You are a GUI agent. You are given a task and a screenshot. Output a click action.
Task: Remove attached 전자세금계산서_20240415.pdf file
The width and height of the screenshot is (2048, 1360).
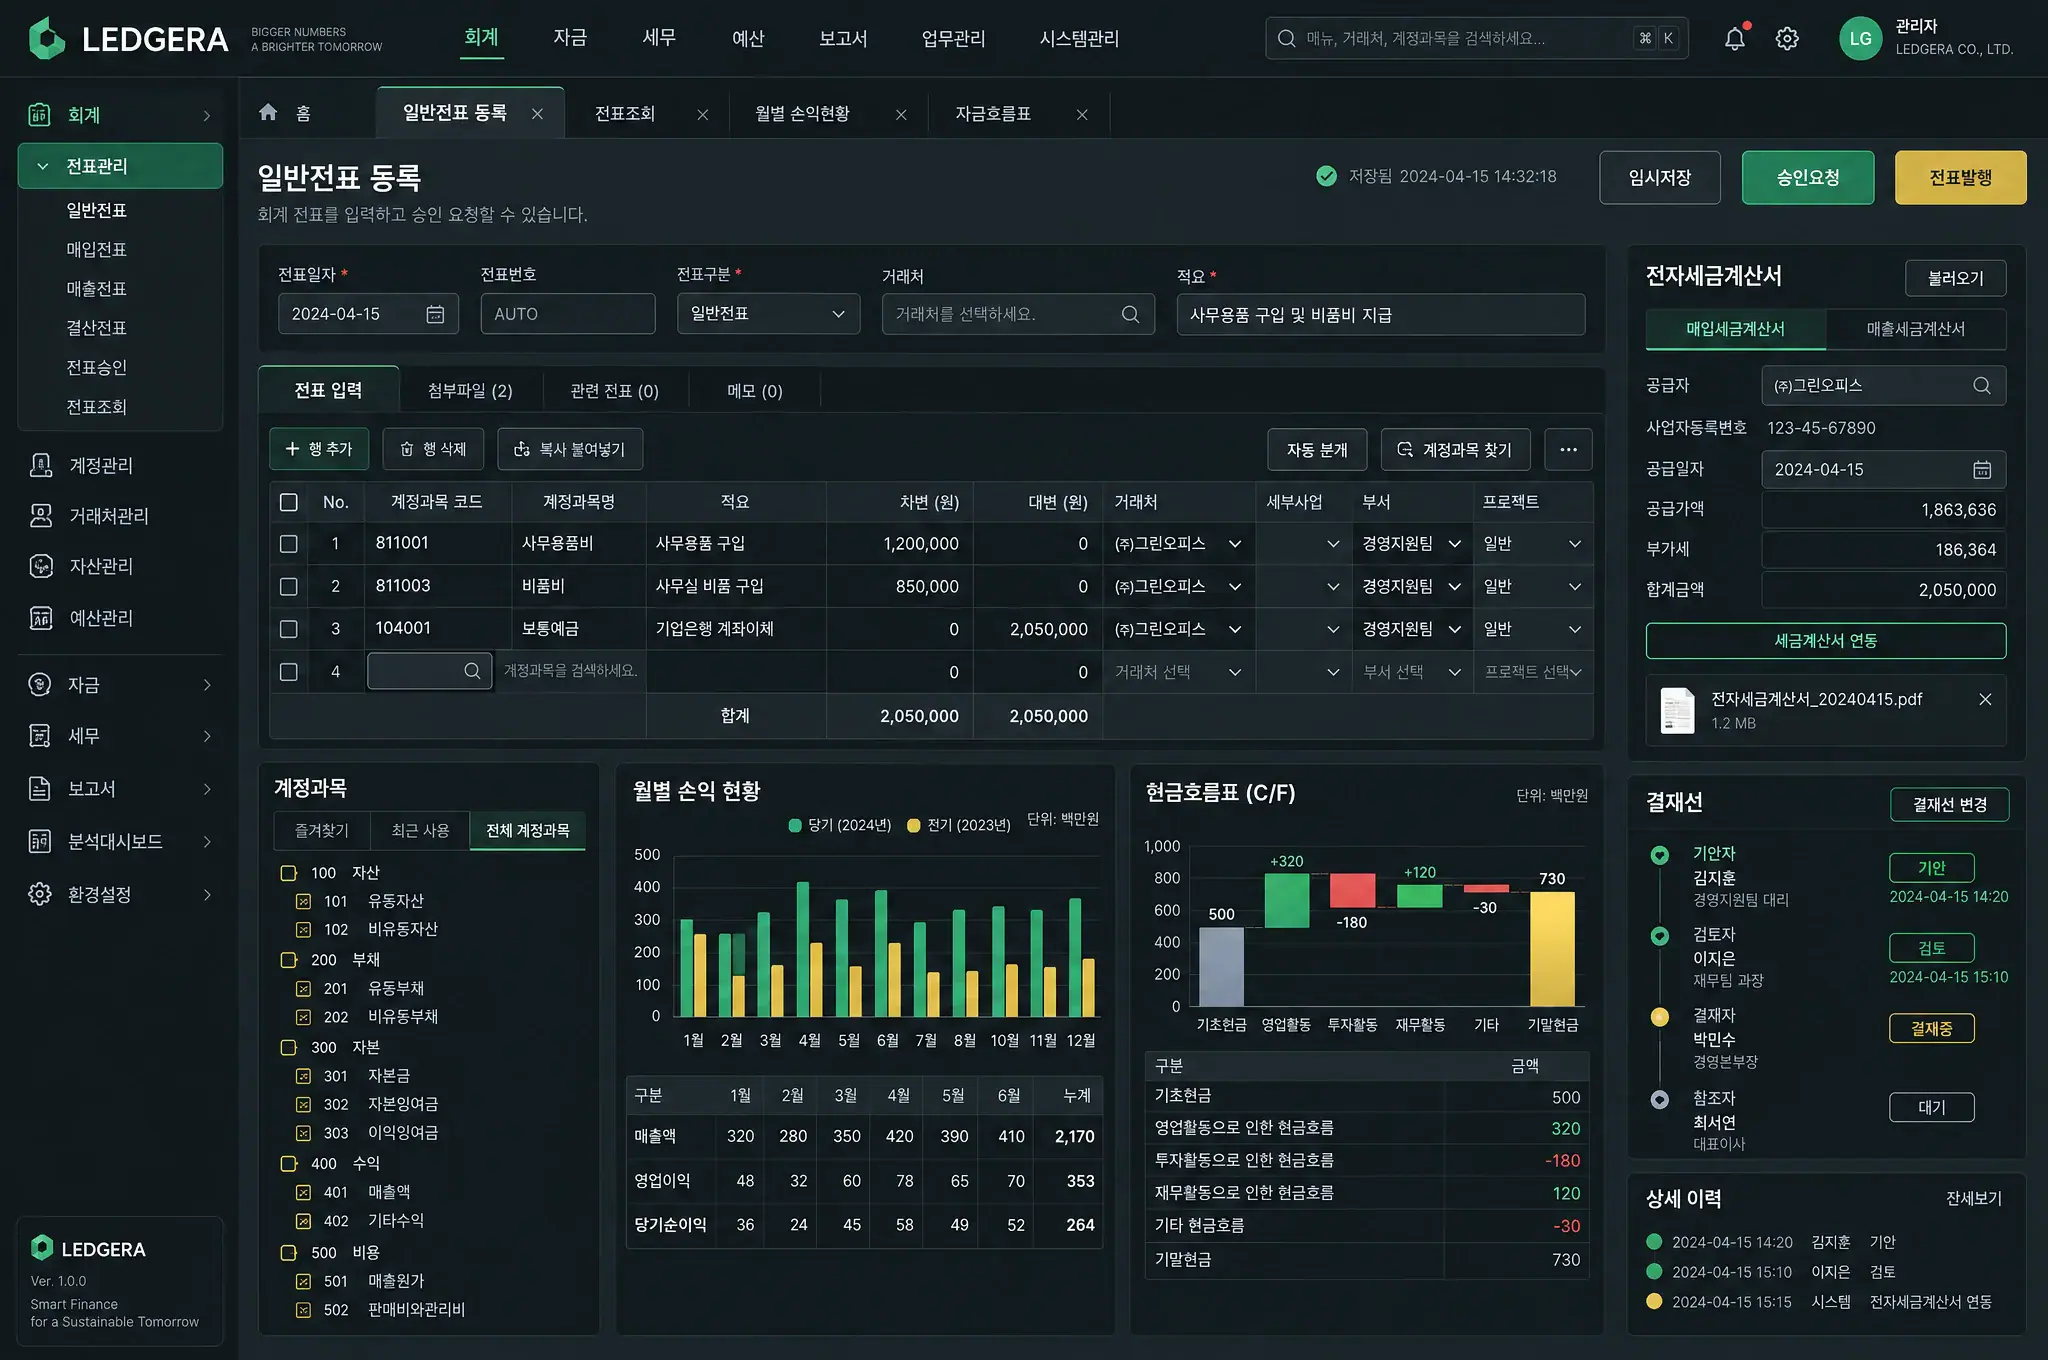1985,699
